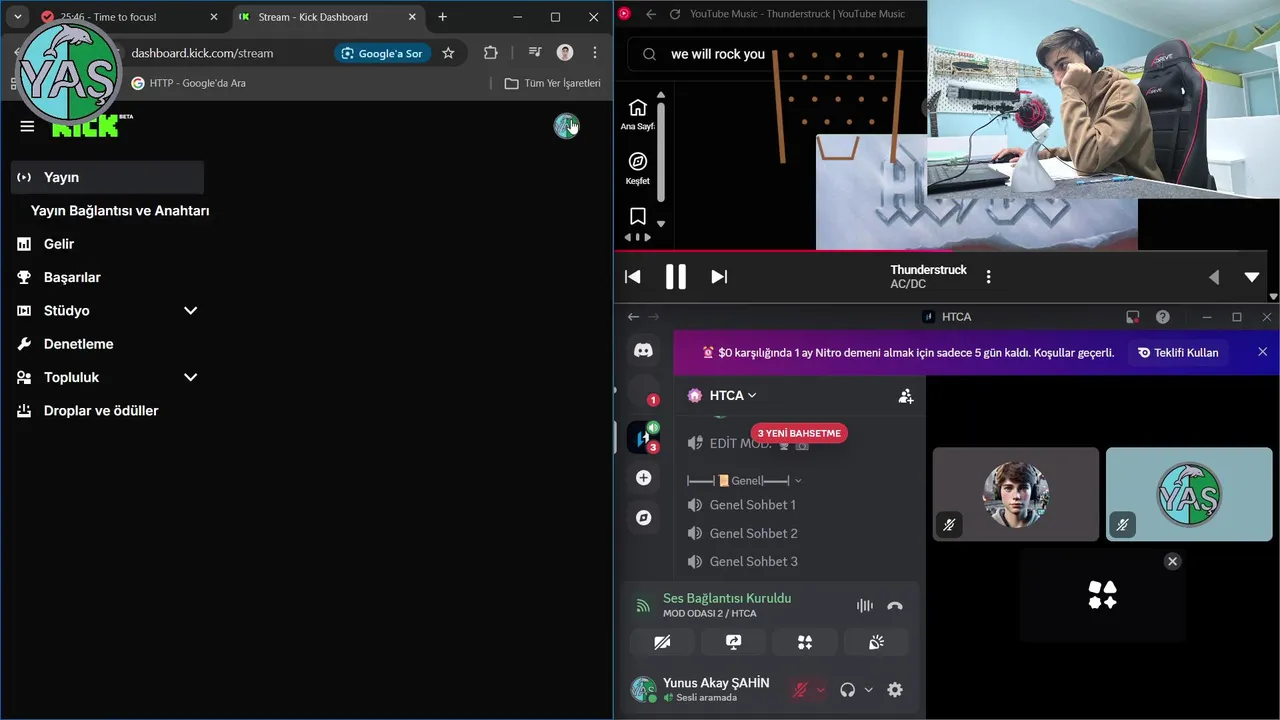Click the Google'a Sor button

coord(381,53)
